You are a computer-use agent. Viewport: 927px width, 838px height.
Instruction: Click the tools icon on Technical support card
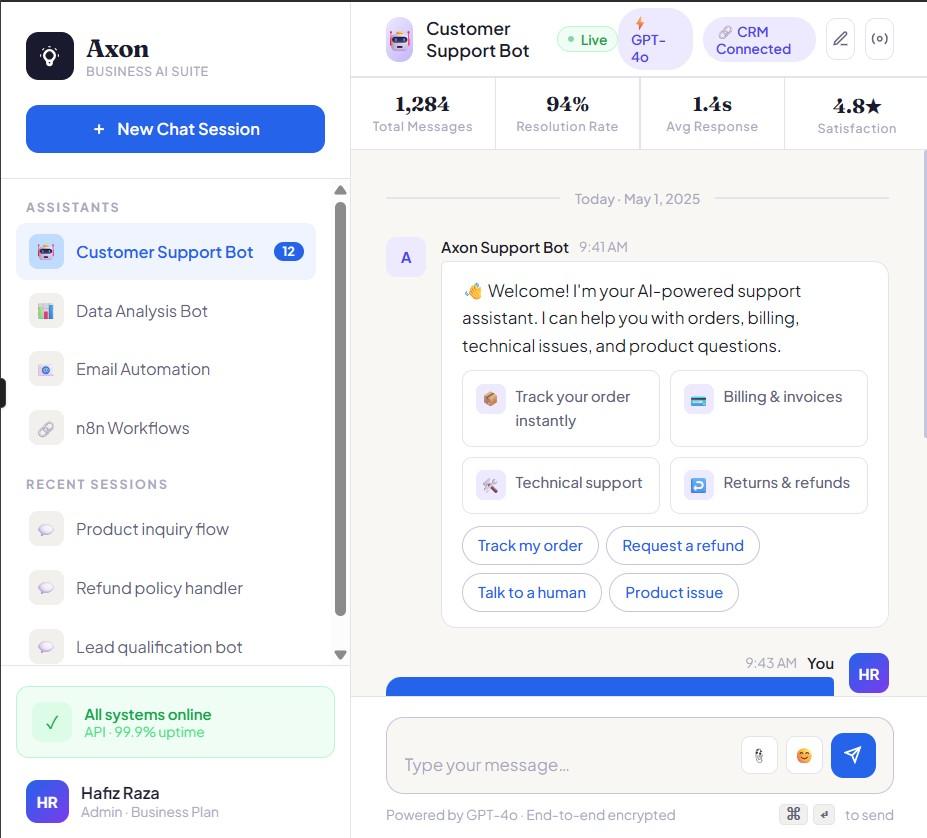tap(491, 486)
